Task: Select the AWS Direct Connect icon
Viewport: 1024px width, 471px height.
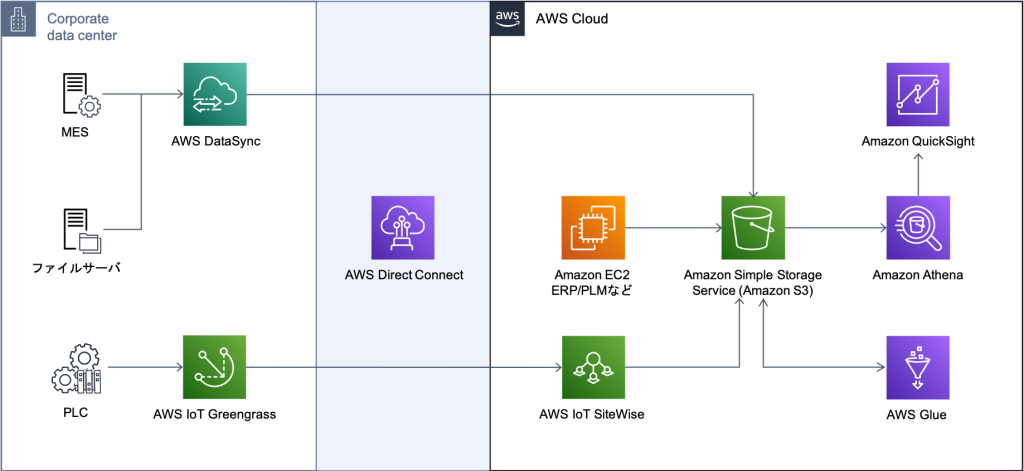Action: coord(402,227)
